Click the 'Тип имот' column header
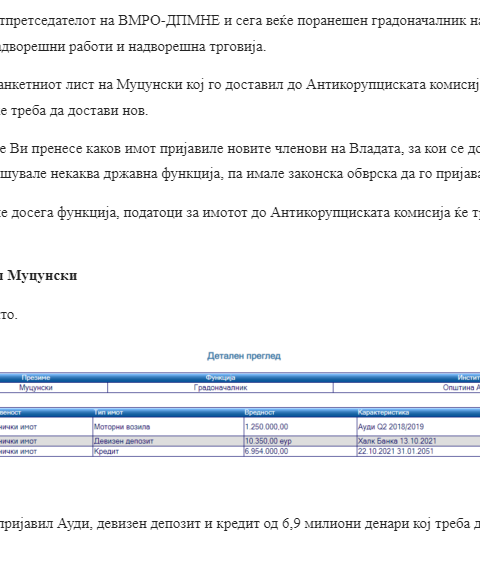This screenshot has height=562, width=480. click(x=108, y=413)
